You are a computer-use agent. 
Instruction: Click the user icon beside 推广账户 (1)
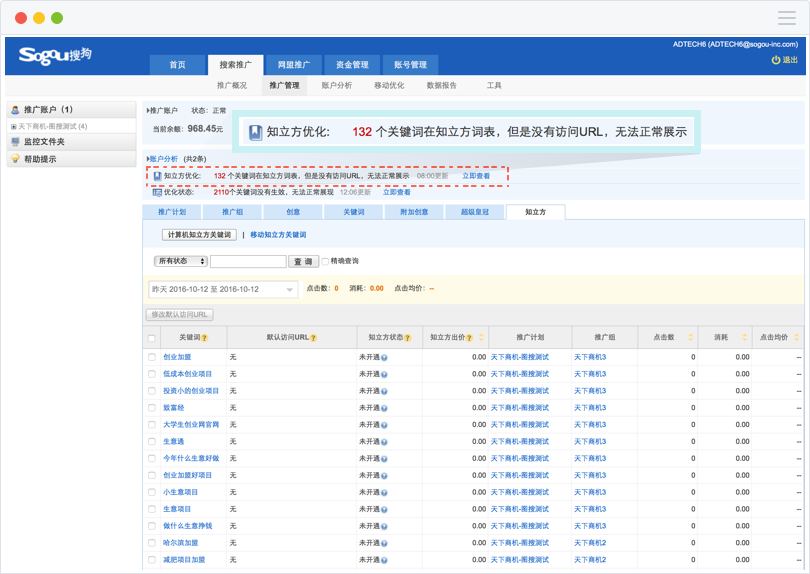pyautogui.click(x=15, y=110)
